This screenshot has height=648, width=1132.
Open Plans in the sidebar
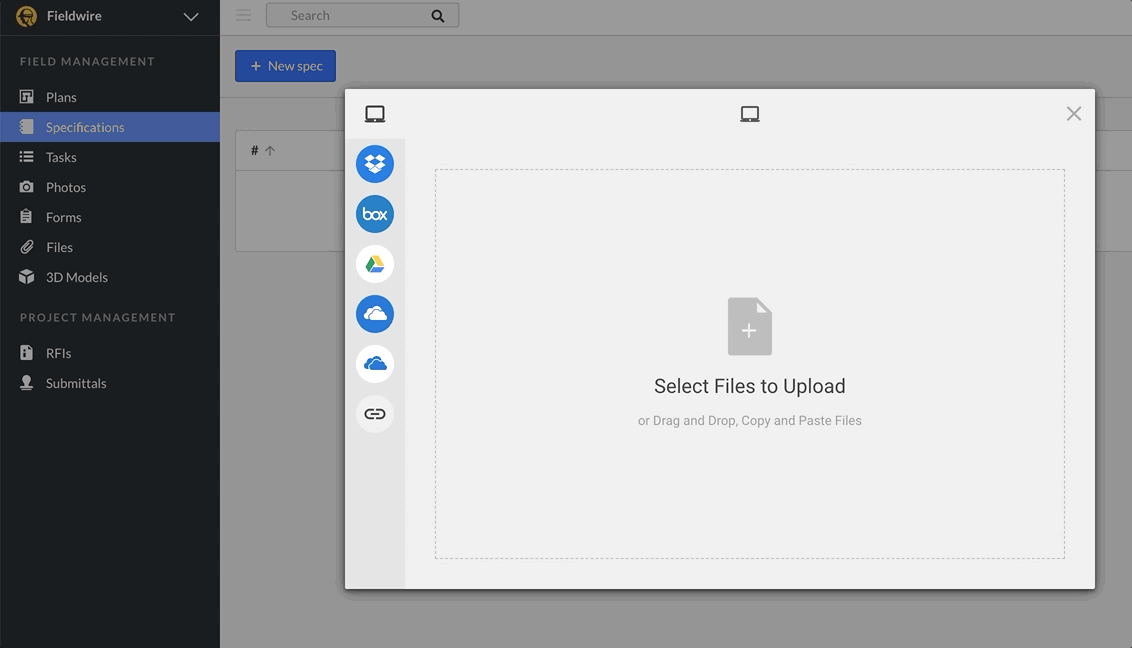tap(61, 97)
